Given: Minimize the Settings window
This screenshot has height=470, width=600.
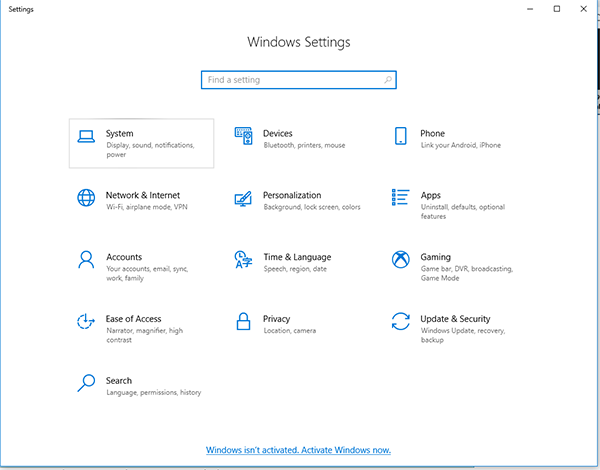Looking at the screenshot, I should tap(530, 9).
